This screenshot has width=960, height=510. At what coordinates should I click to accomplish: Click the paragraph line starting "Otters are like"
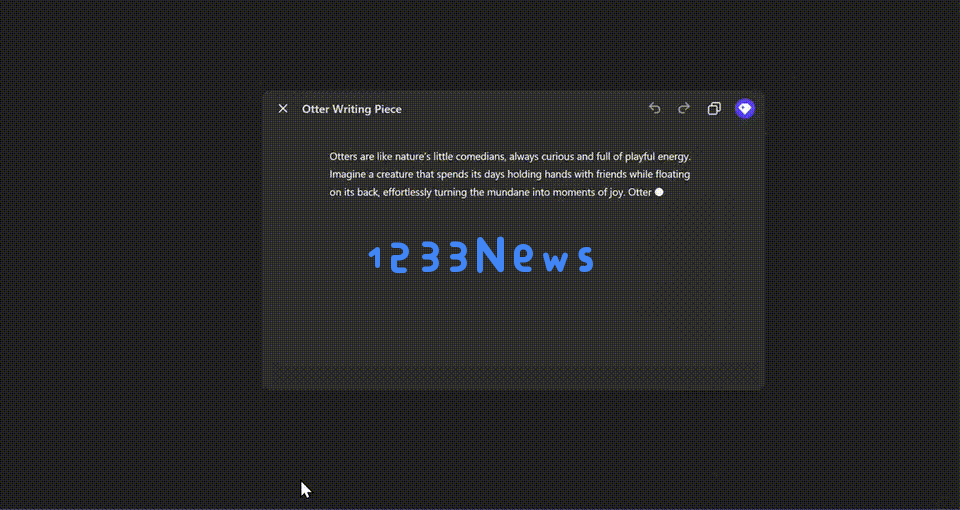coord(510,157)
